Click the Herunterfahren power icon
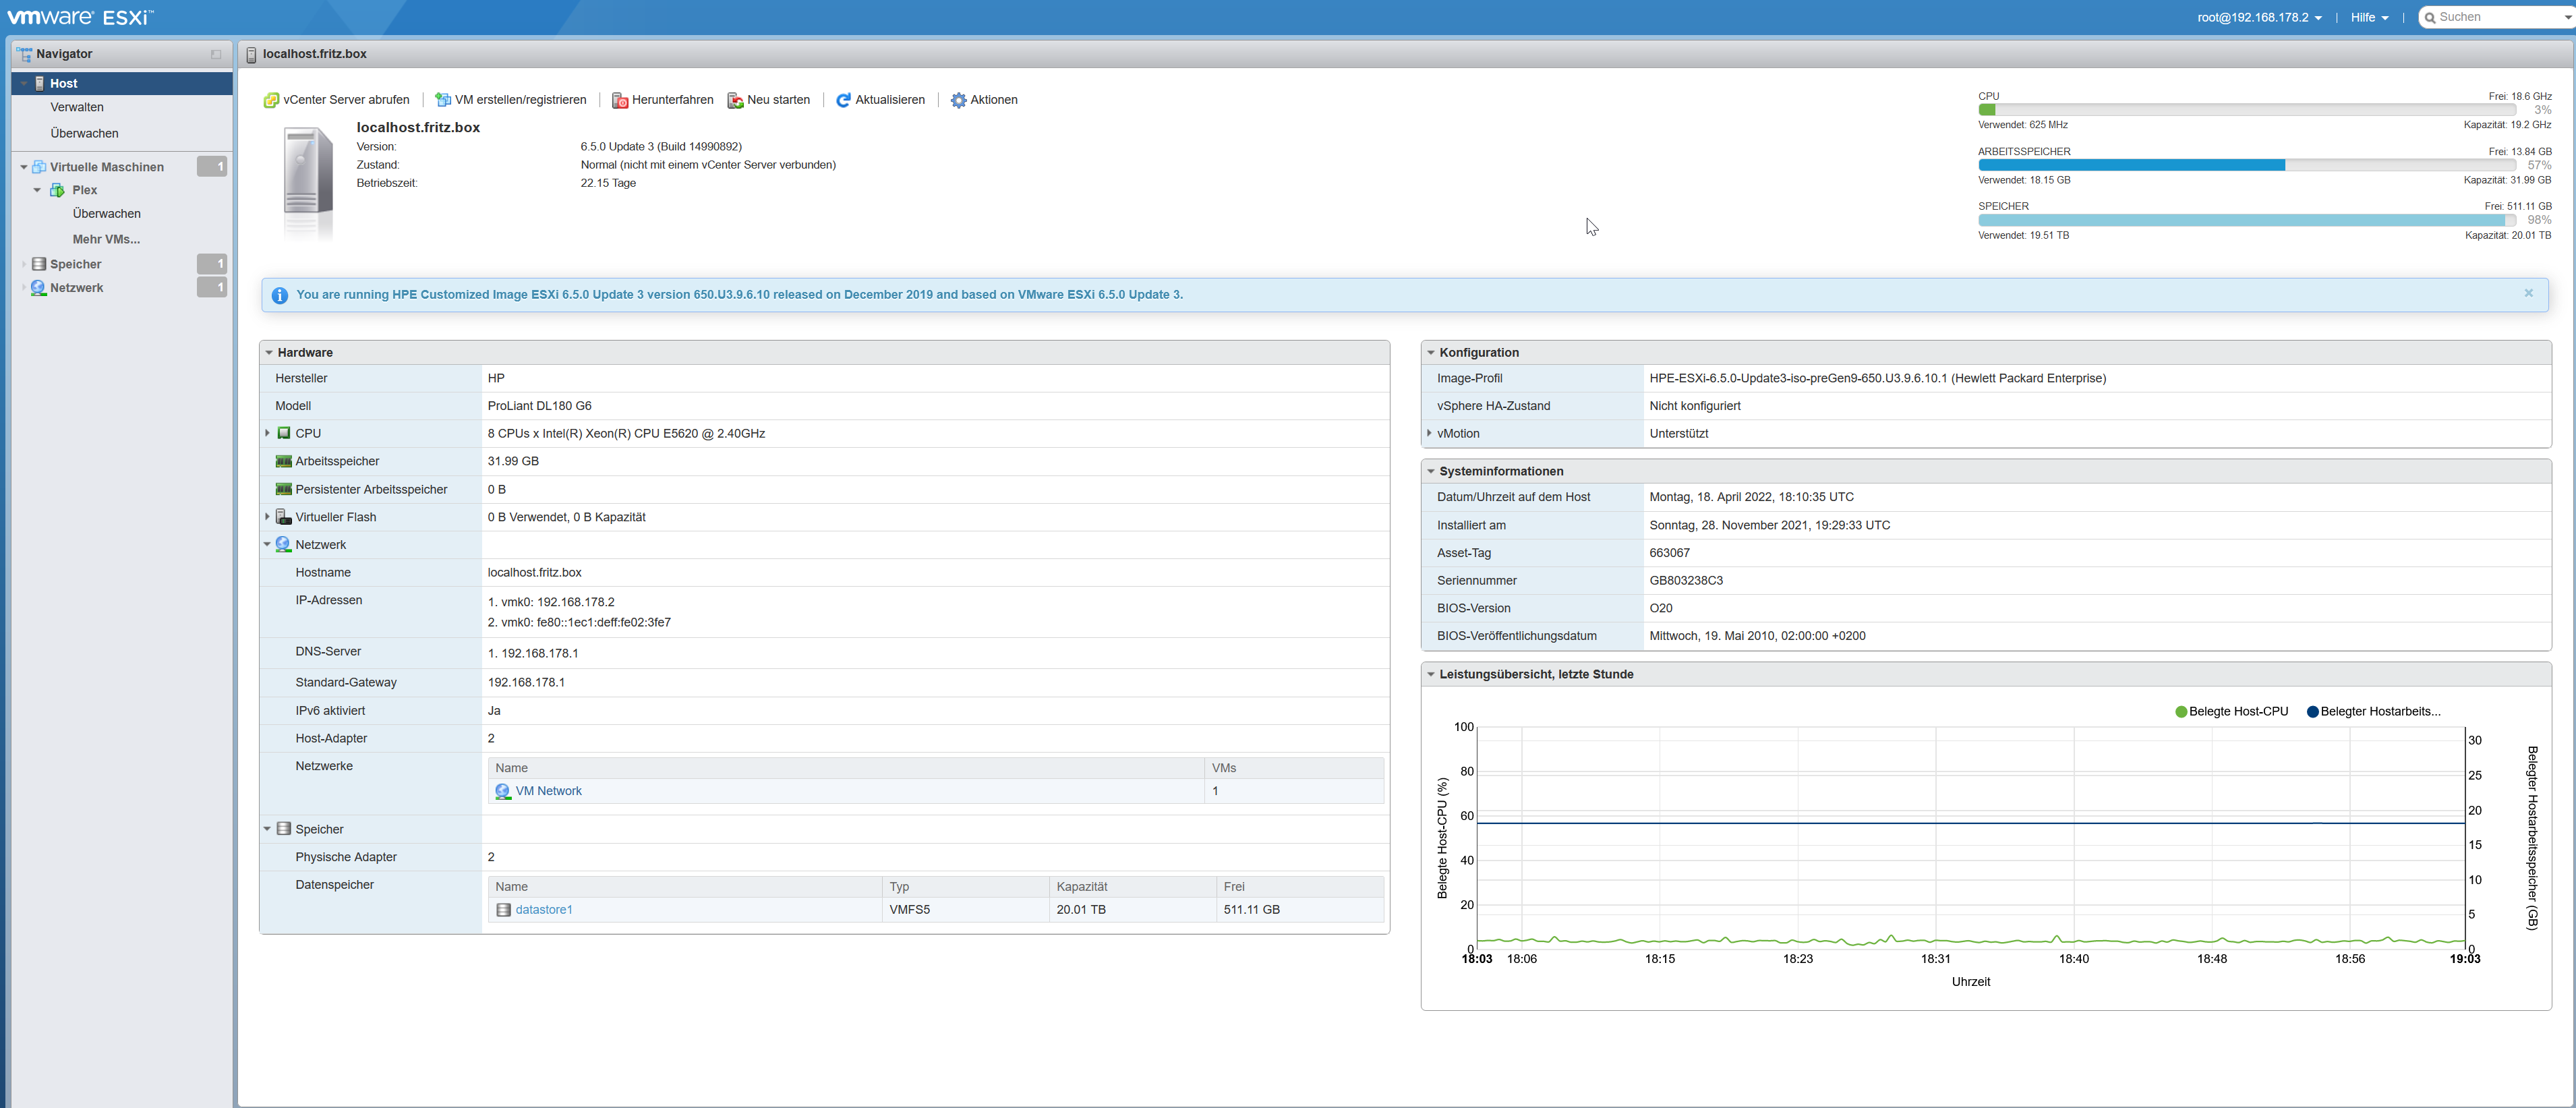Screen dimensions: 2576x1108 pos(620,100)
